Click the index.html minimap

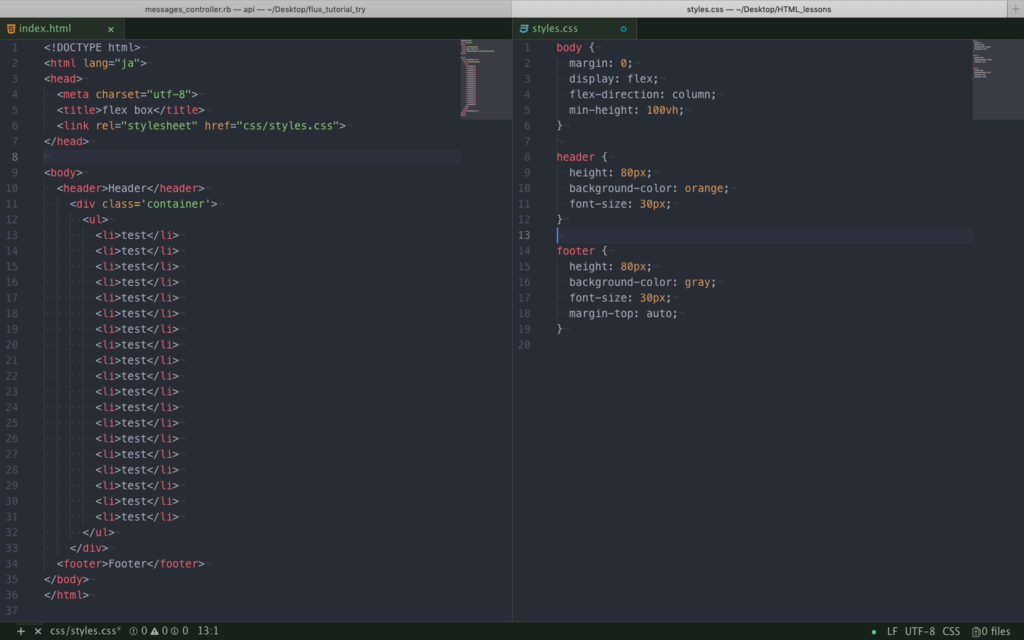(486, 79)
